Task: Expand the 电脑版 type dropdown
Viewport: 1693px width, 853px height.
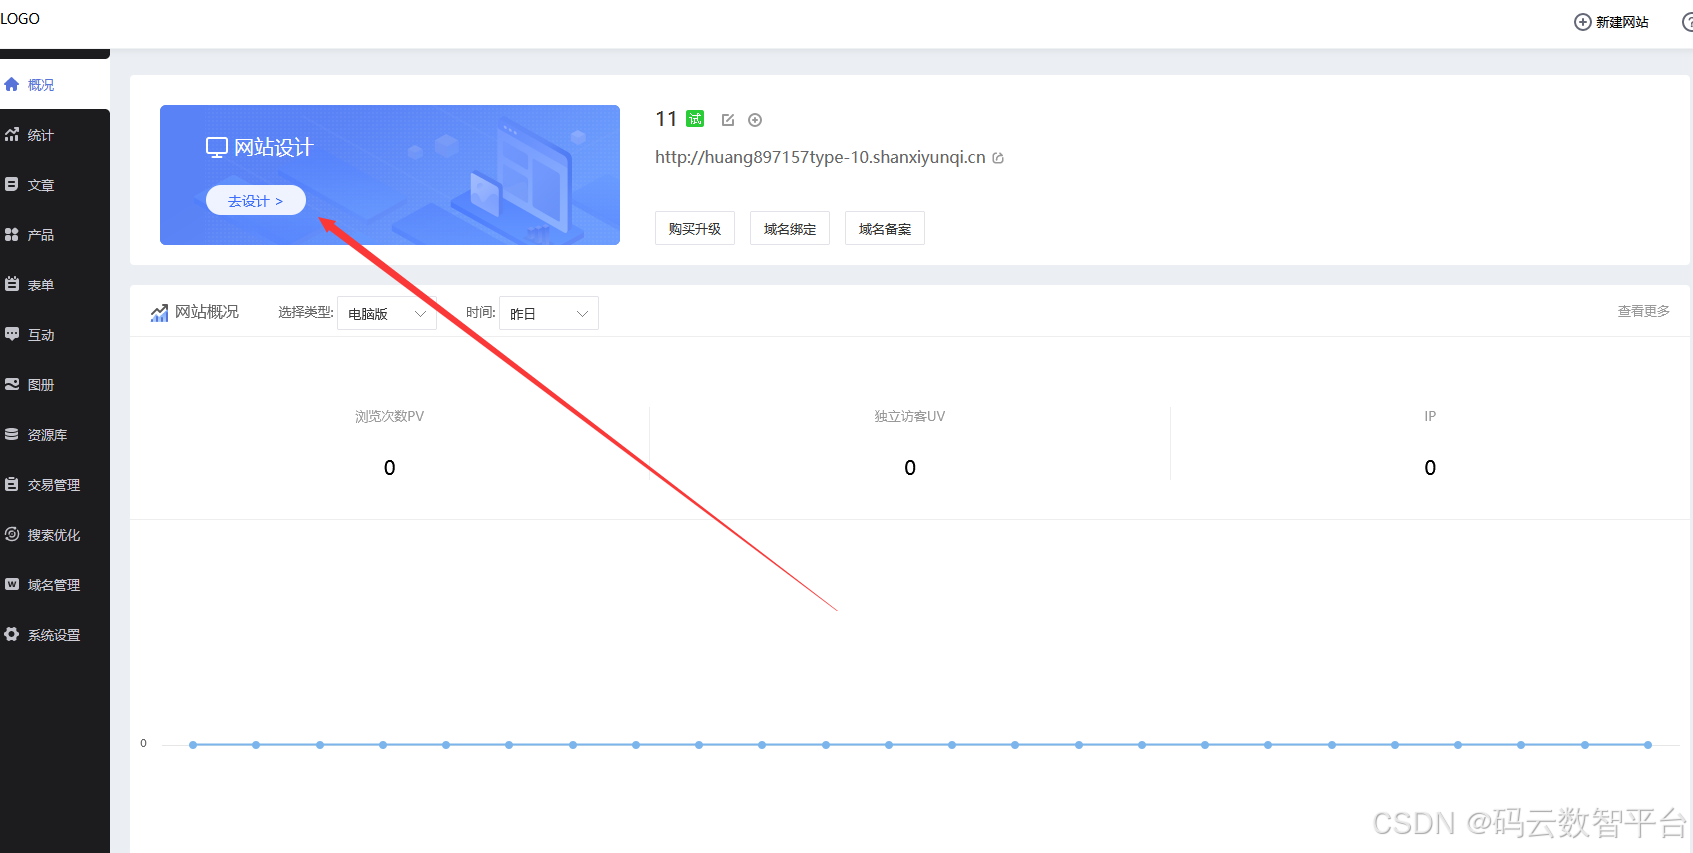Action: [x=387, y=313]
